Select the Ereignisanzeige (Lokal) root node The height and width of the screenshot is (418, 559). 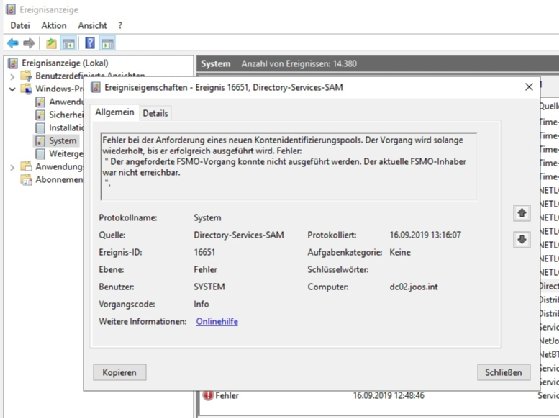point(65,63)
